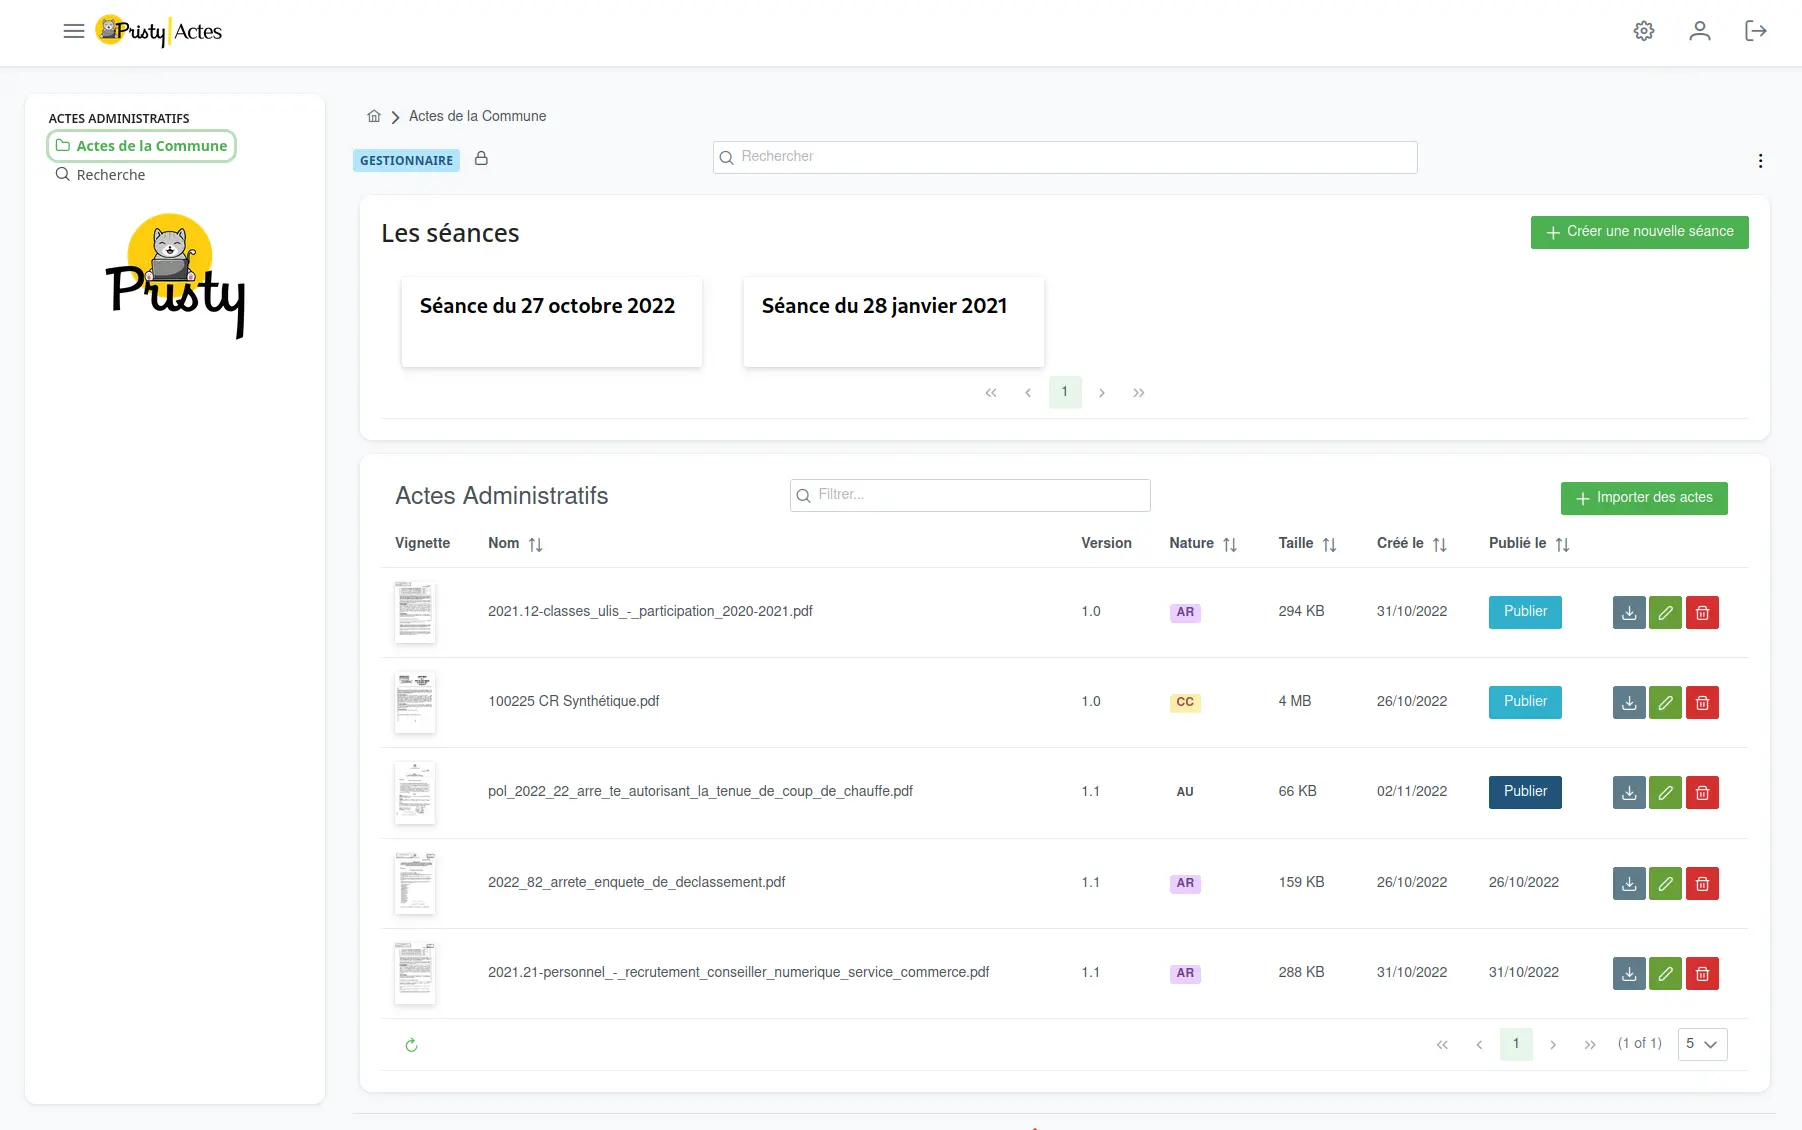Open the rows-per-page dropdown

pyautogui.click(x=1702, y=1044)
